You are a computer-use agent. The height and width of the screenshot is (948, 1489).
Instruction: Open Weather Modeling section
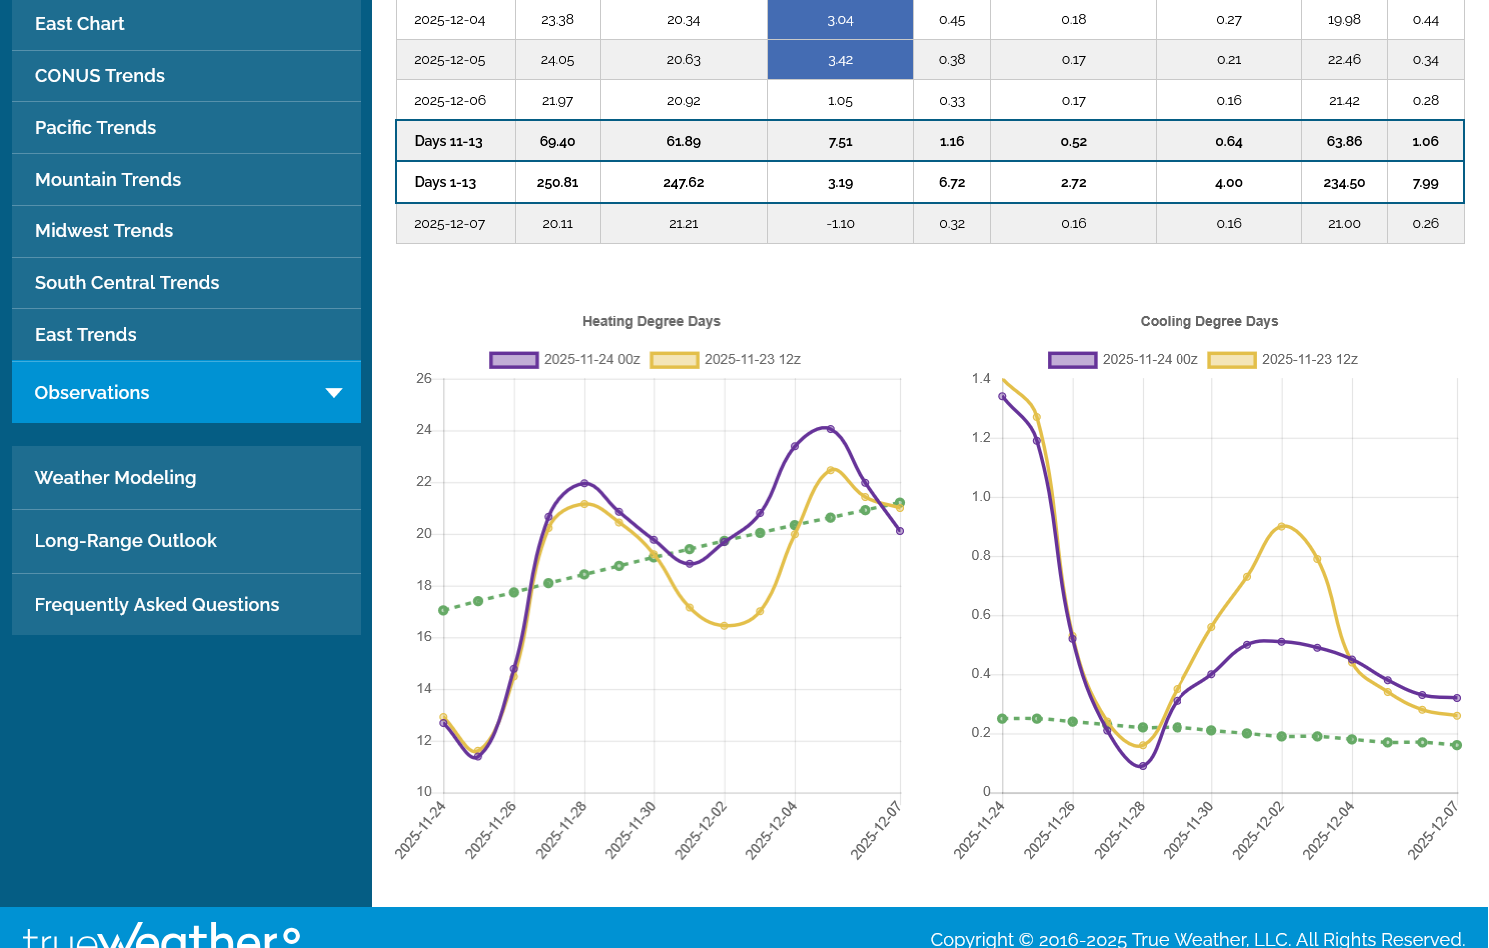(x=116, y=478)
